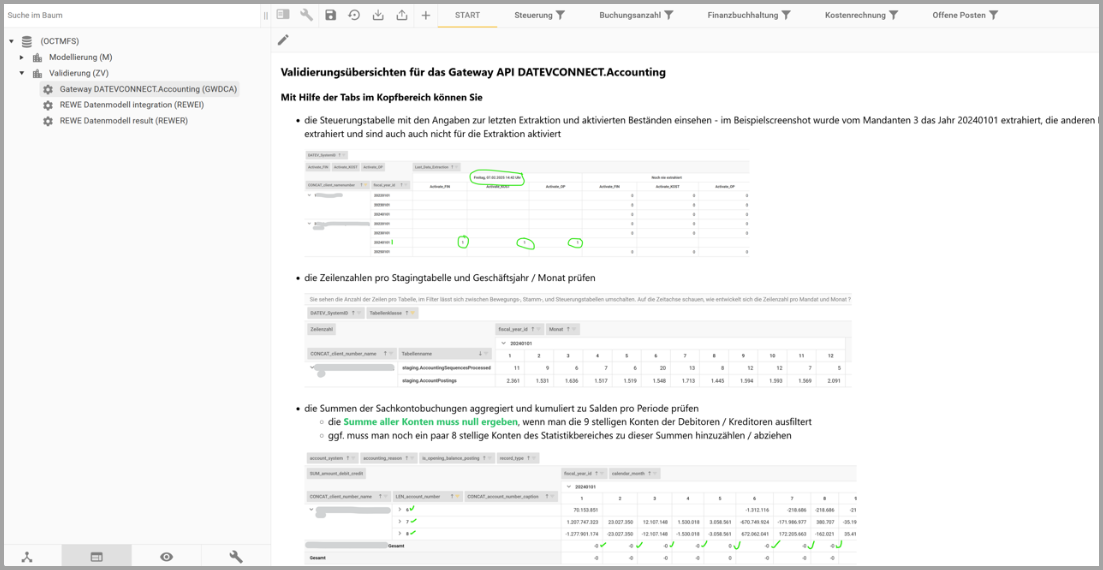The image size is (1103, 570).
Task: Click green text 'Summe aller Konten muss null ergeben'
Action: tap(431, 422)
